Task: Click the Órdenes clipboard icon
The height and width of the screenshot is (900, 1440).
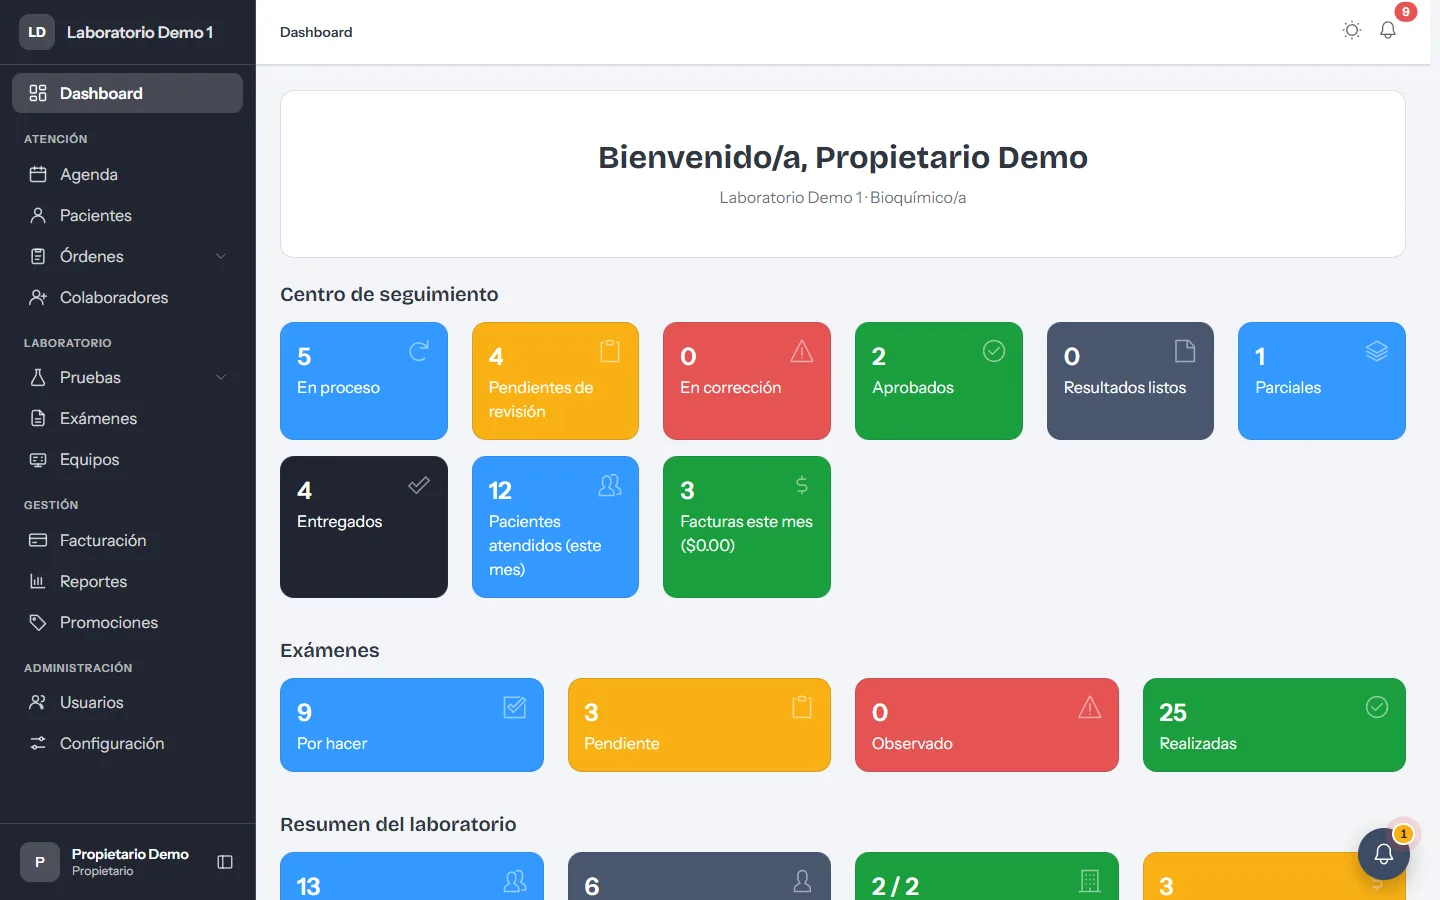Action: pyautogui.click(x=38, y=256)
